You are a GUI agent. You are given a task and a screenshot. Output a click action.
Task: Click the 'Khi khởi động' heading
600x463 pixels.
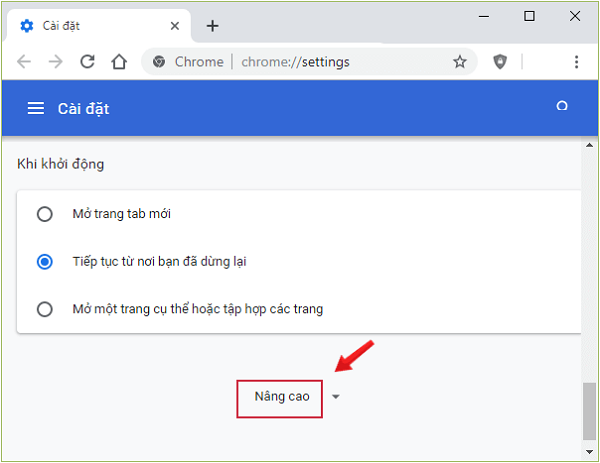pyautogui.click(x=60, y=164)
